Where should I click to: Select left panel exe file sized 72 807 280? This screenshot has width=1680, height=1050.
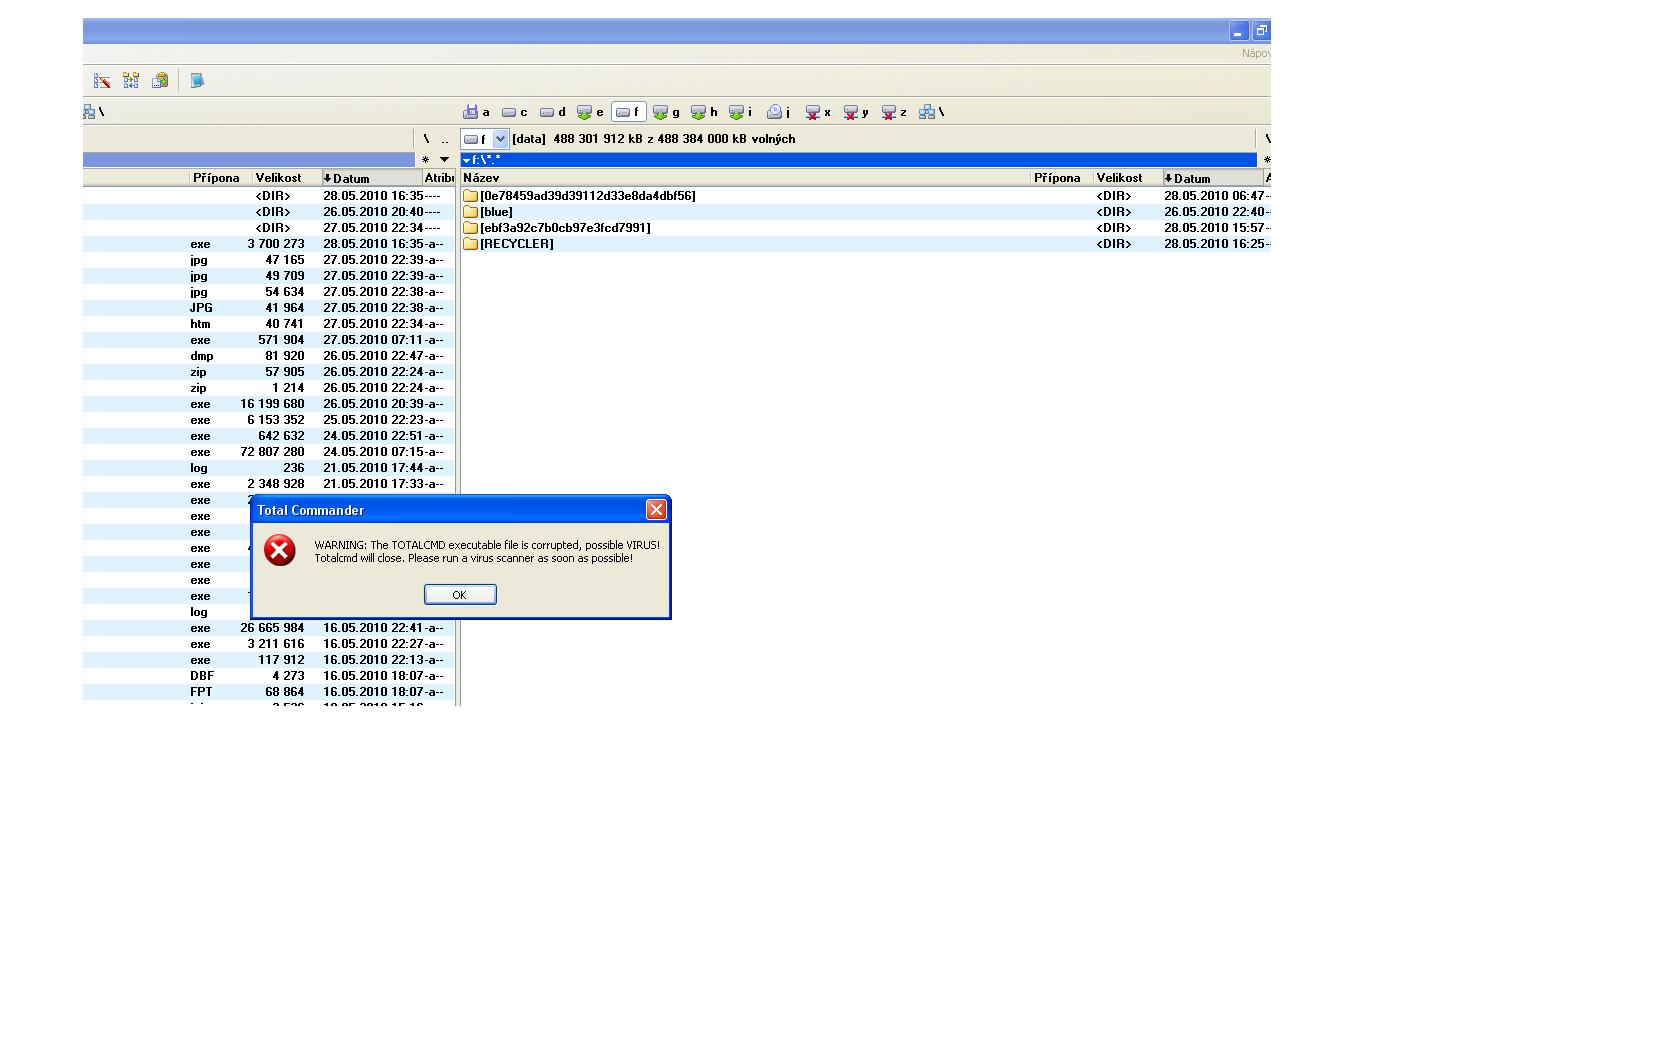pyautogui.click(x=269, y=452)
